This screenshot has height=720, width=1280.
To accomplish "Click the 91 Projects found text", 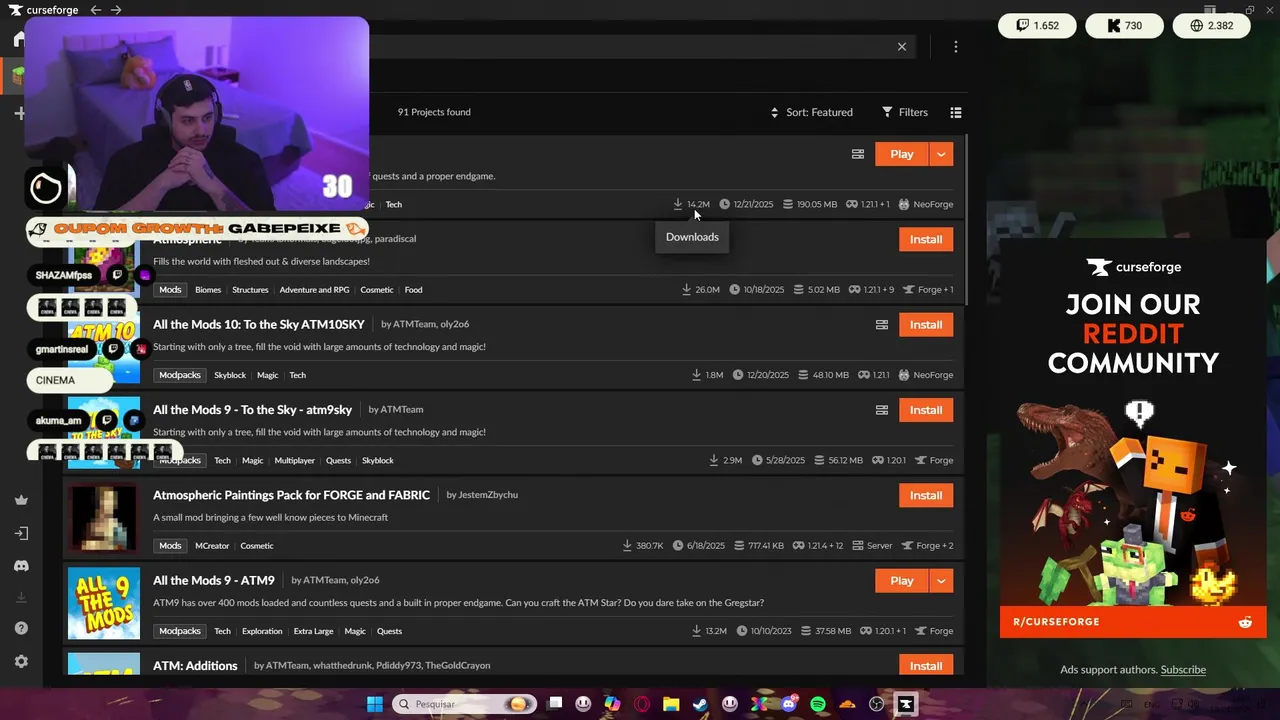I will click(x=434, y=112).
